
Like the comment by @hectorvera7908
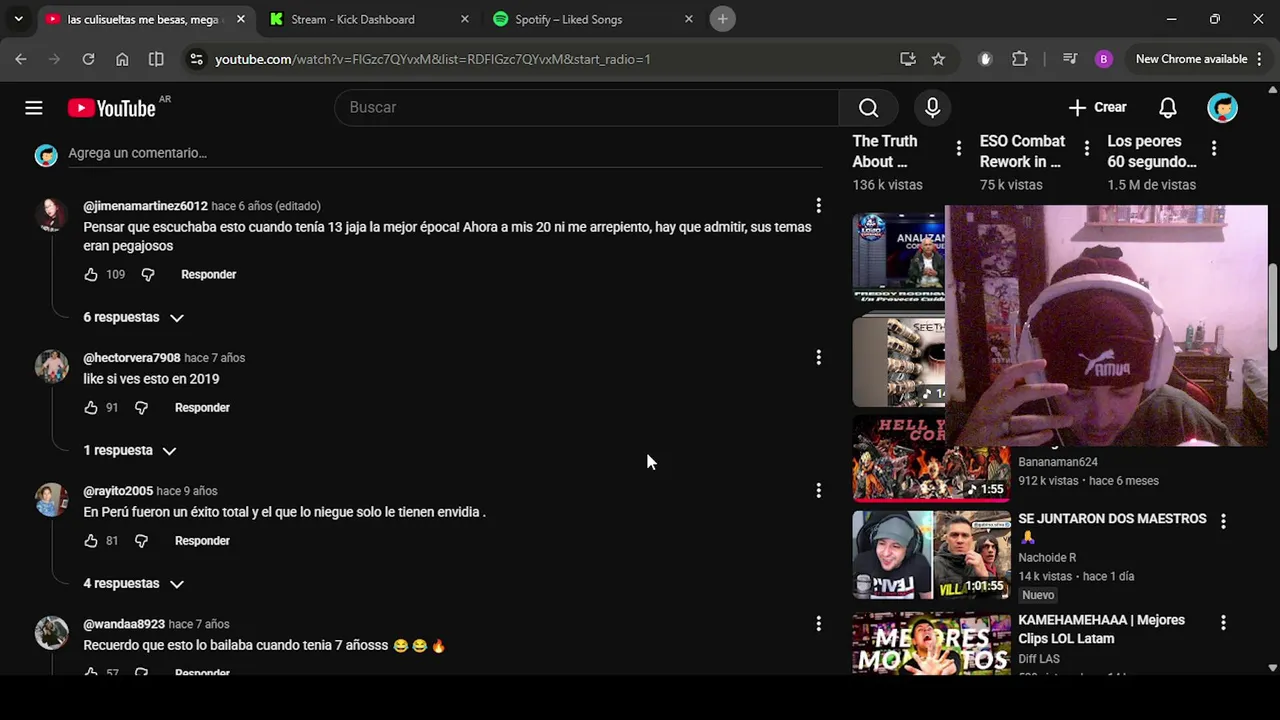coord(91,407)
